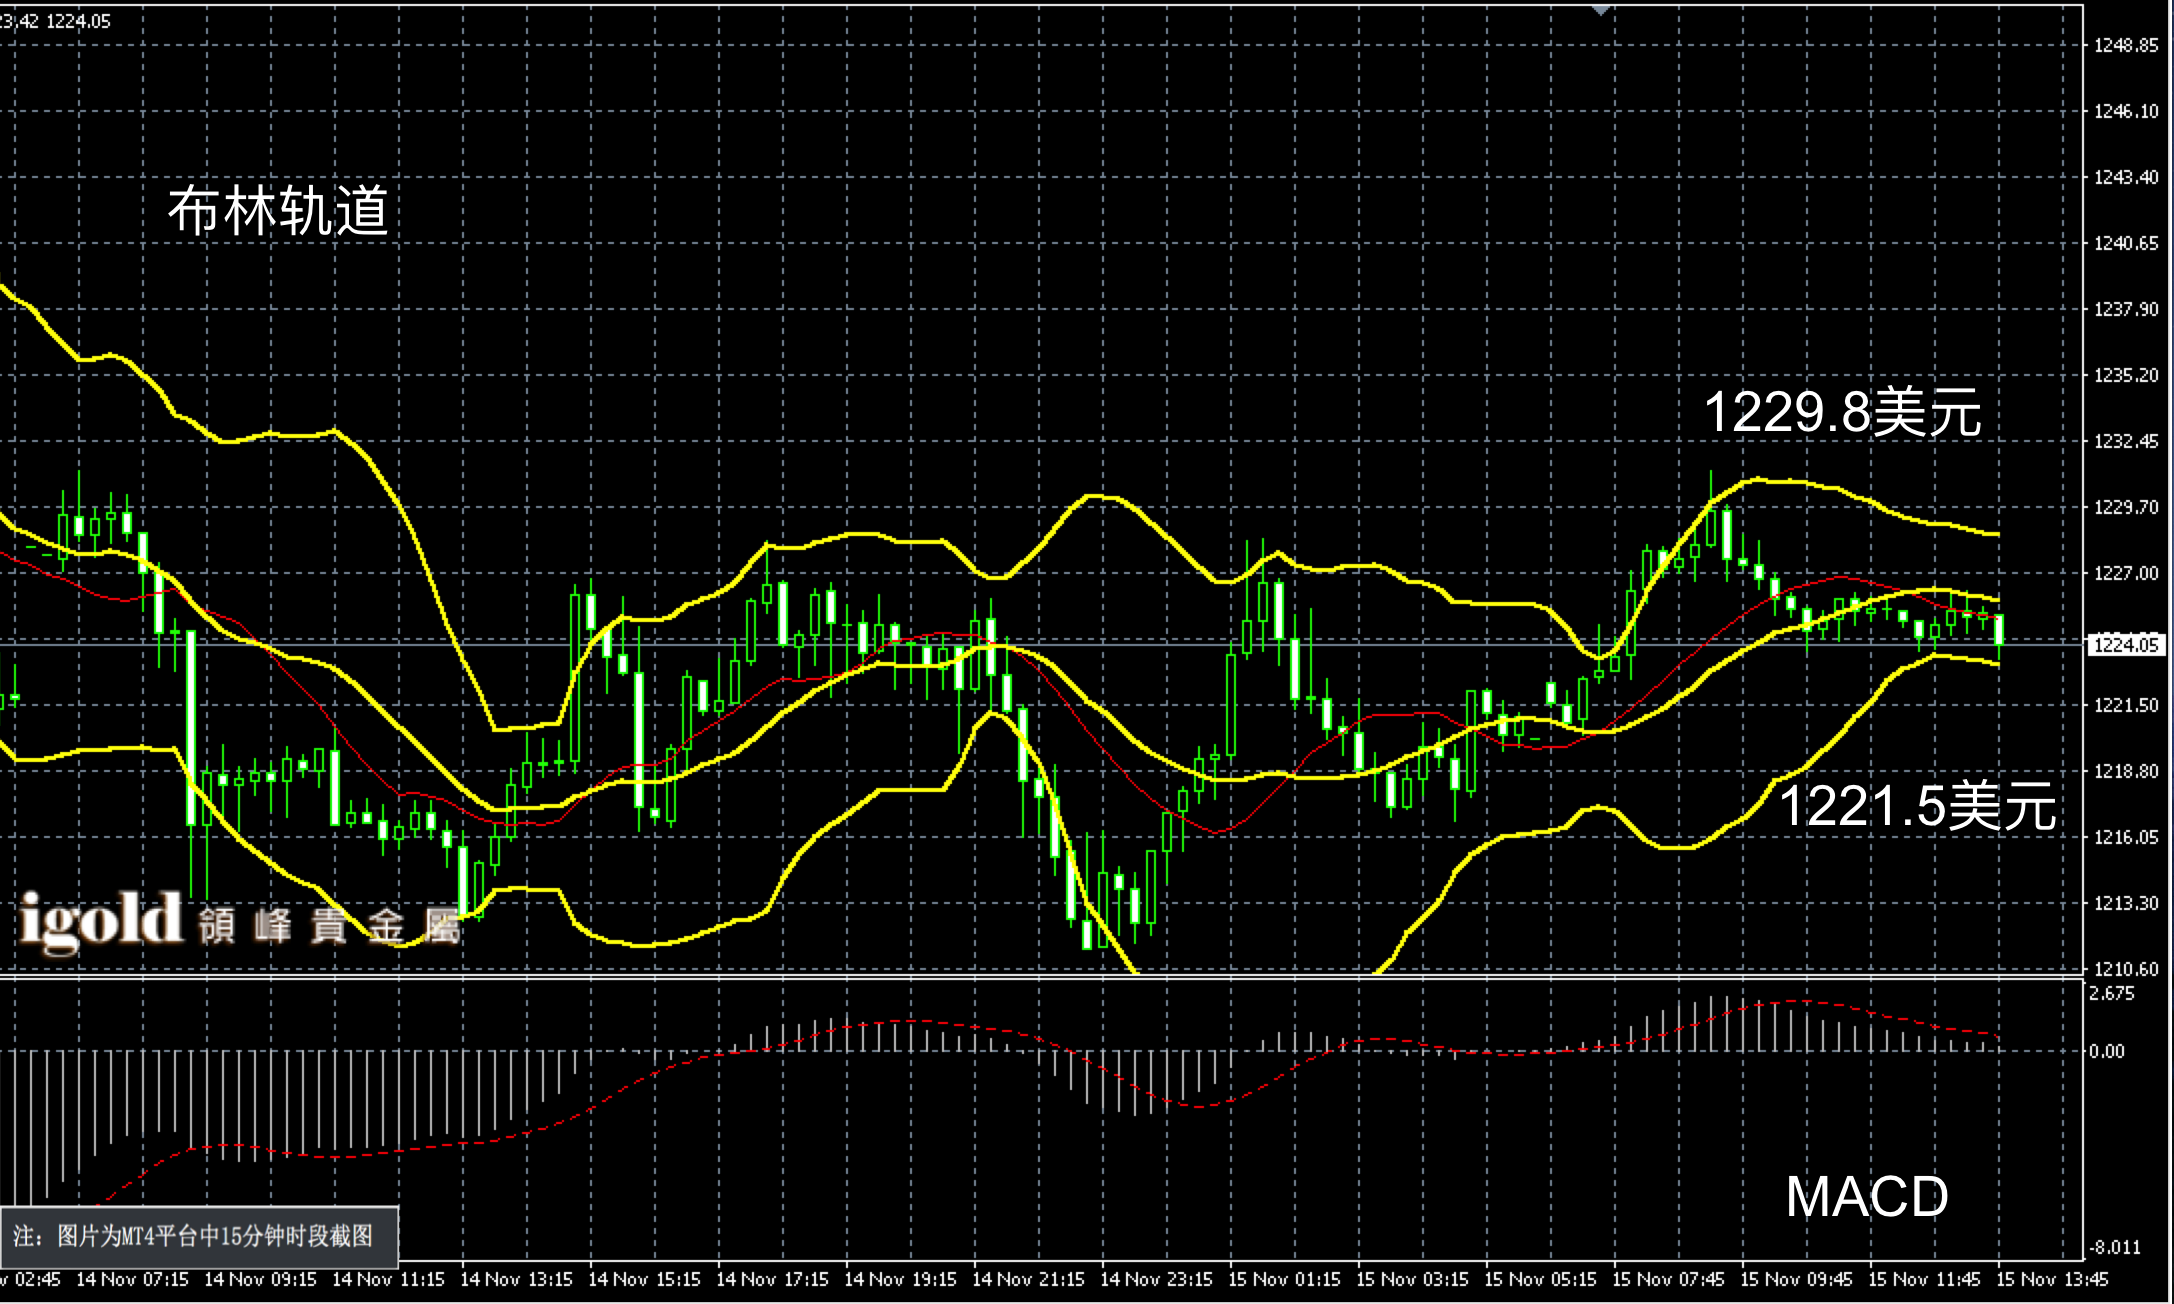This screenshot has height=1304, width=2174.
Task: Click the 15 Nov 13:45 time label
Action: point(2051,1279)
